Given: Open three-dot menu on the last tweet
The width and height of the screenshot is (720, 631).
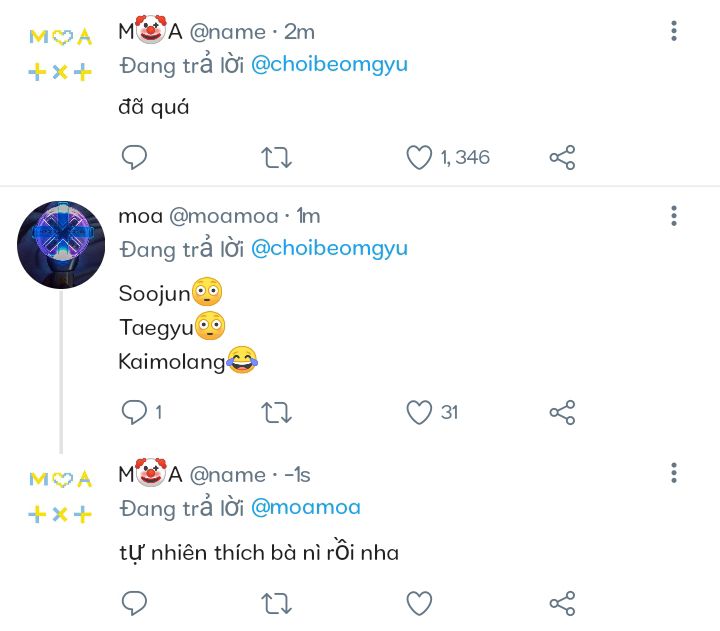Looking at the screenshot, I should click(674, 473).
